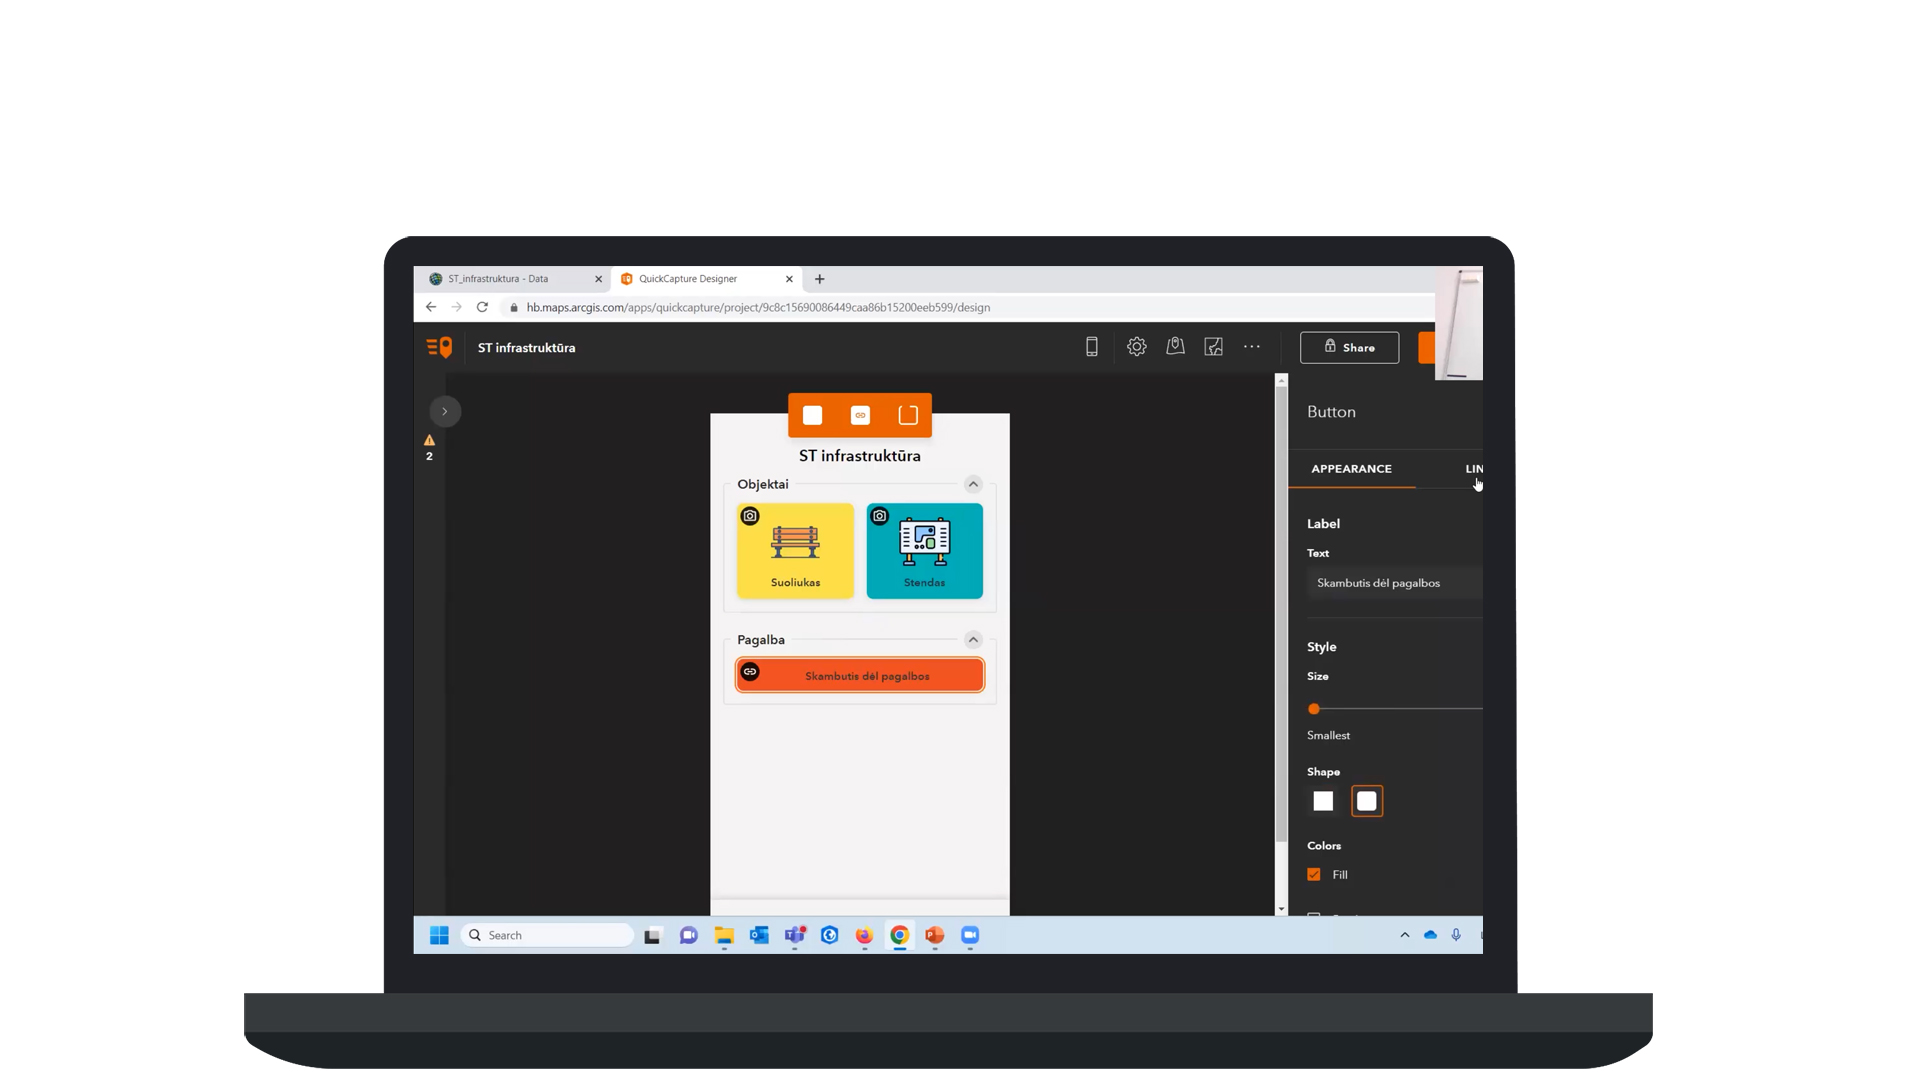Click the button Size slider handle
1920x1080 pixels.
pyautogui.click(x=1314, y=709)
